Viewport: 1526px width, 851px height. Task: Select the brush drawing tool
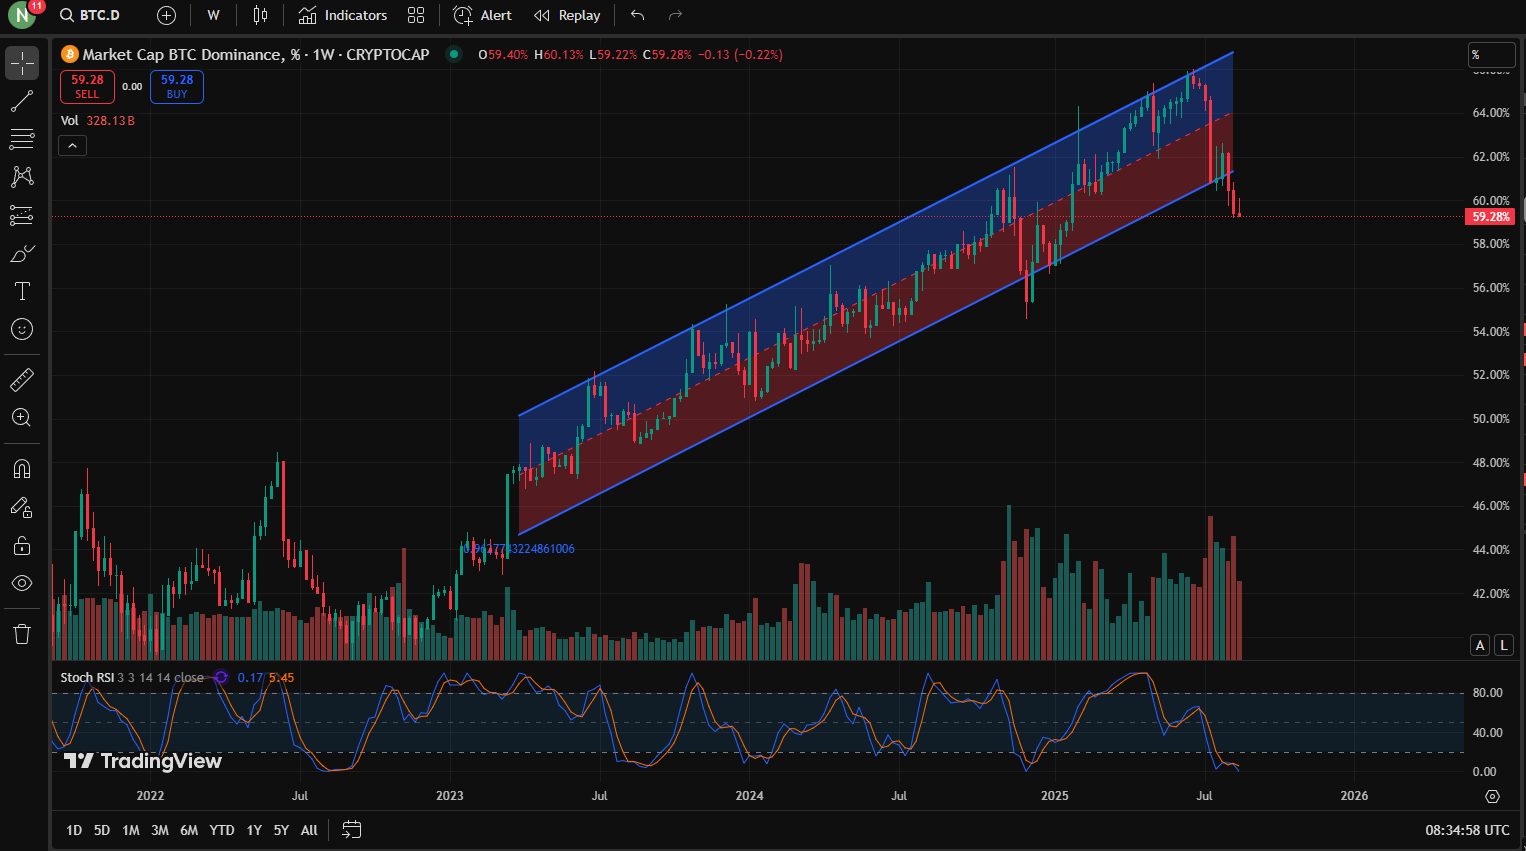click(22, 253)
